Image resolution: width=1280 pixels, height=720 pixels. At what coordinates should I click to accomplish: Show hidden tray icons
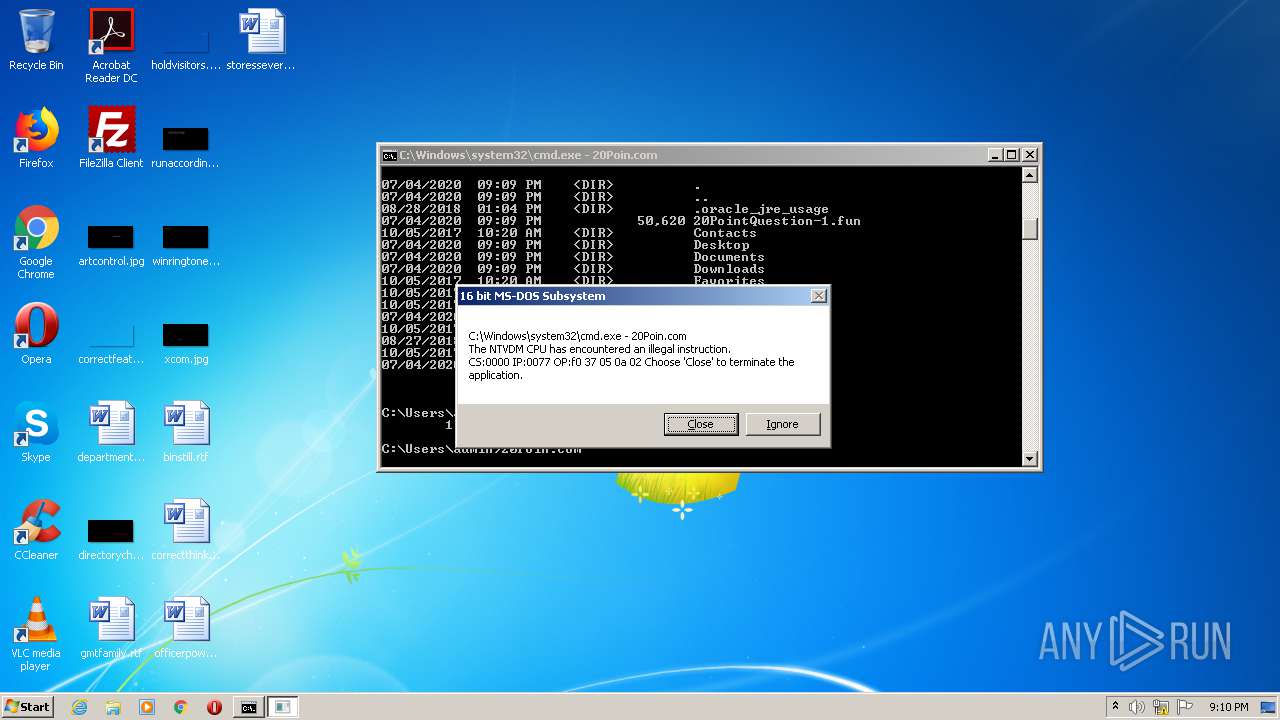tap(1115, 706)
